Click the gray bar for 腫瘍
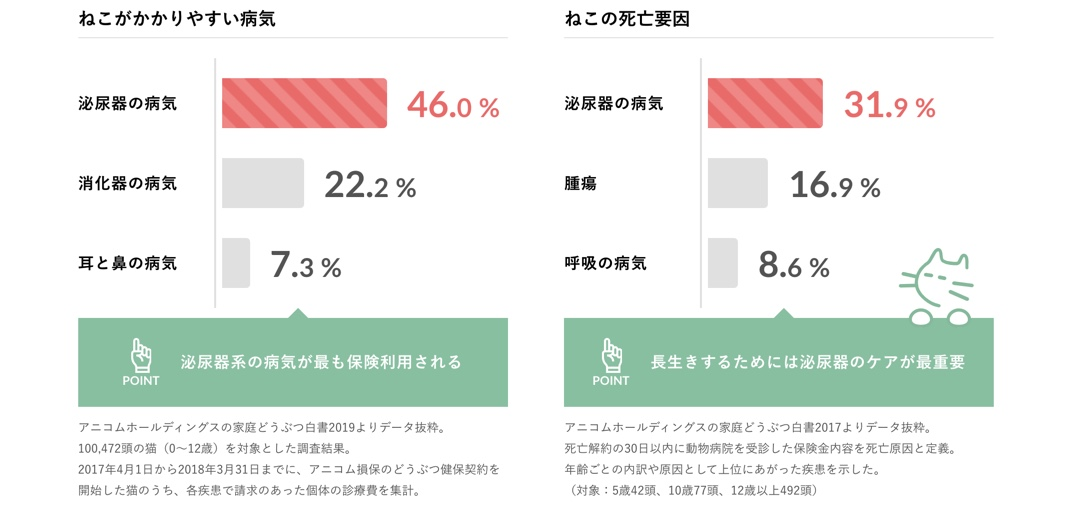Image resolution: width=1072 pixels, height=505 pixels. (738, 183)
